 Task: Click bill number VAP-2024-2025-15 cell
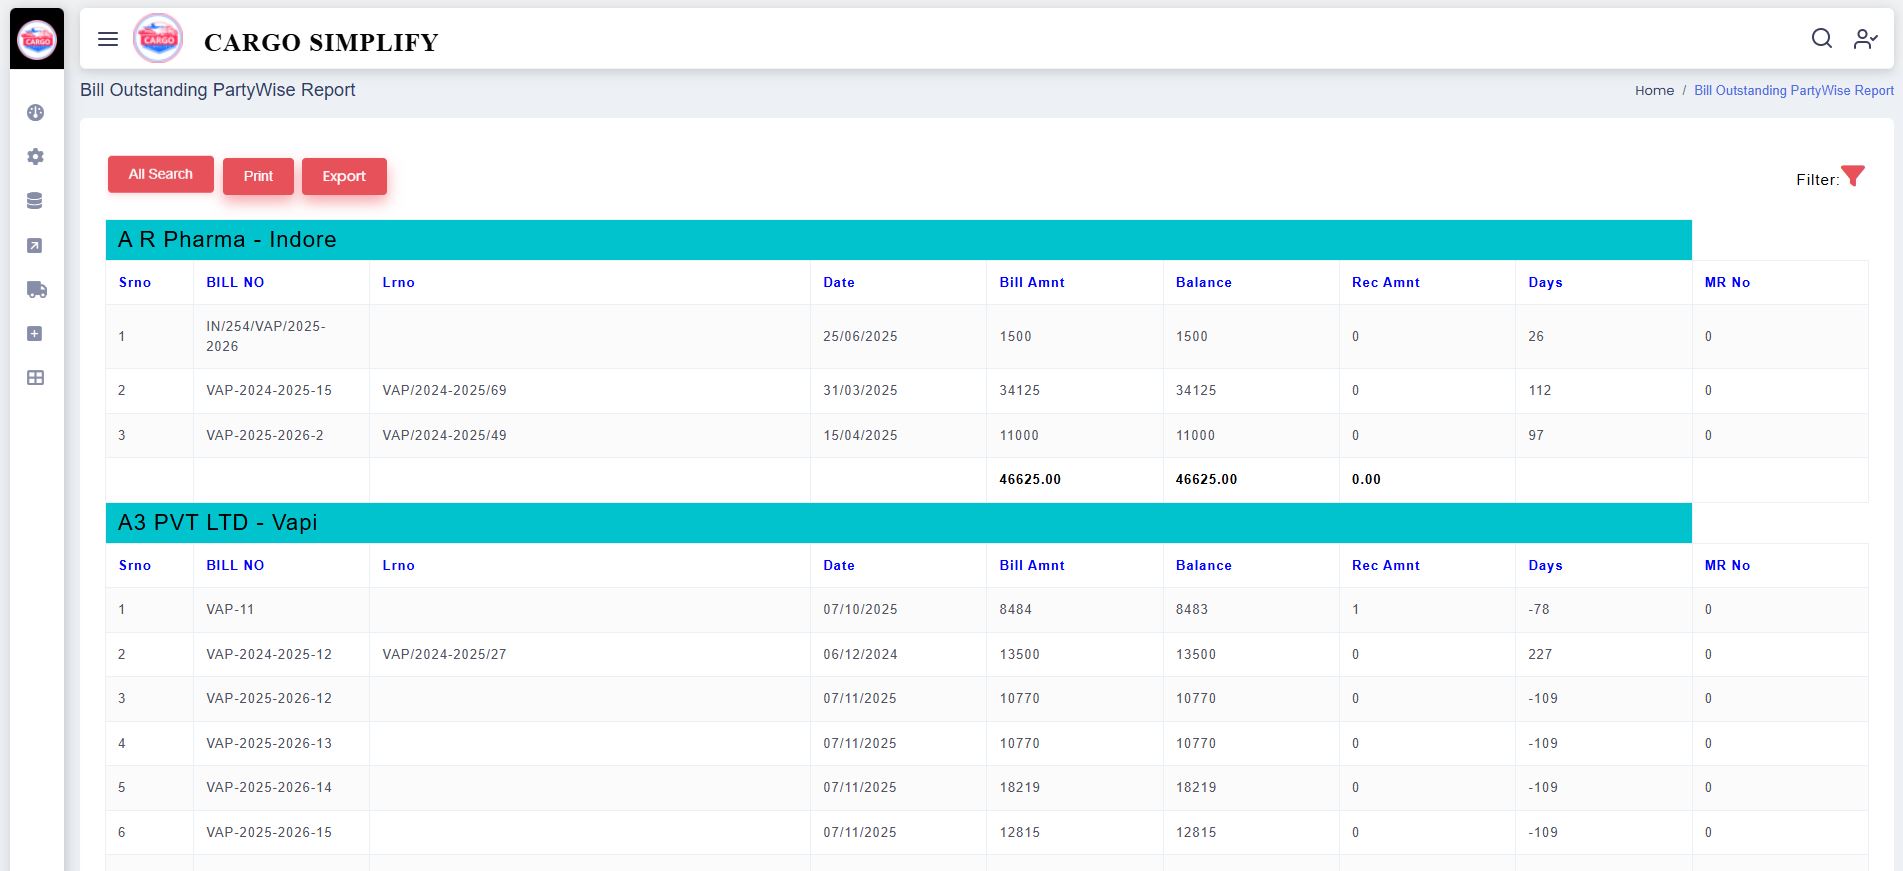click(x=269, y=391)
